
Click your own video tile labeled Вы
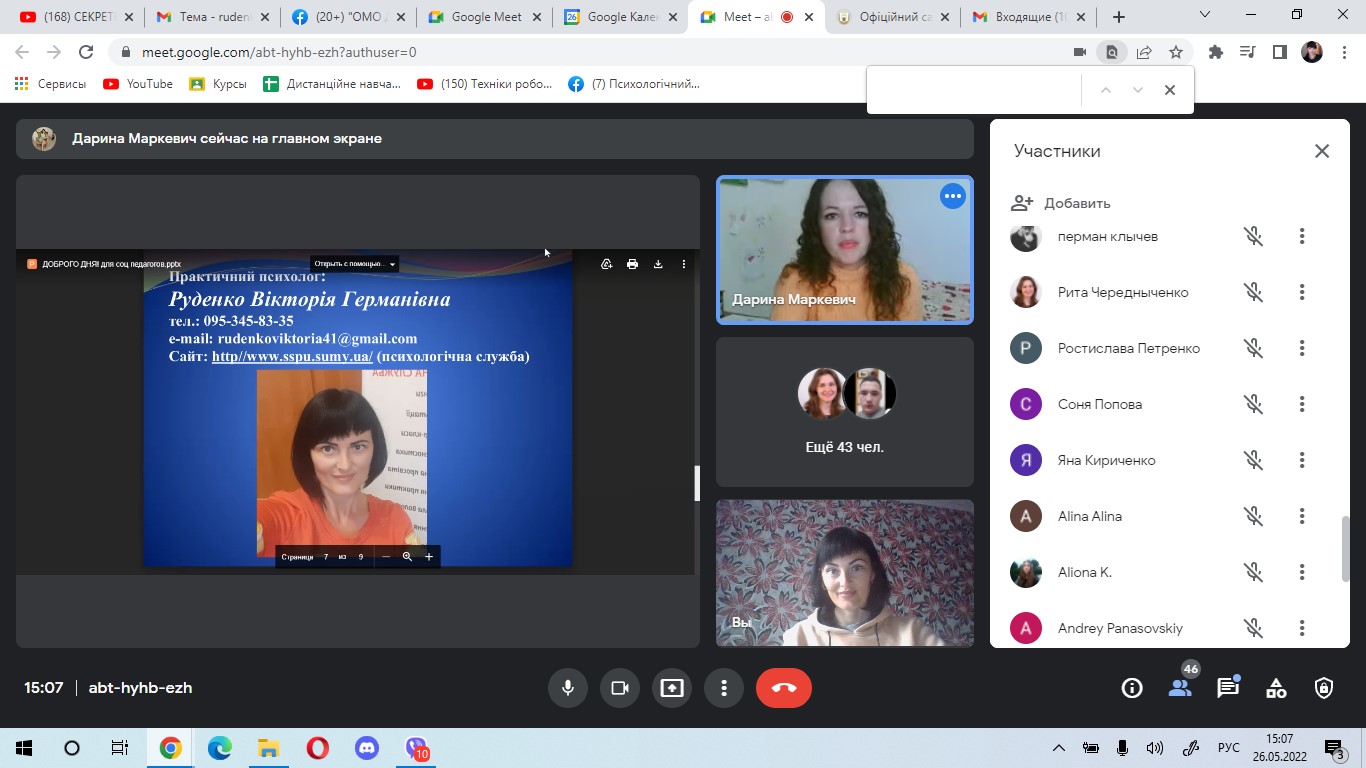pos(845,573)
